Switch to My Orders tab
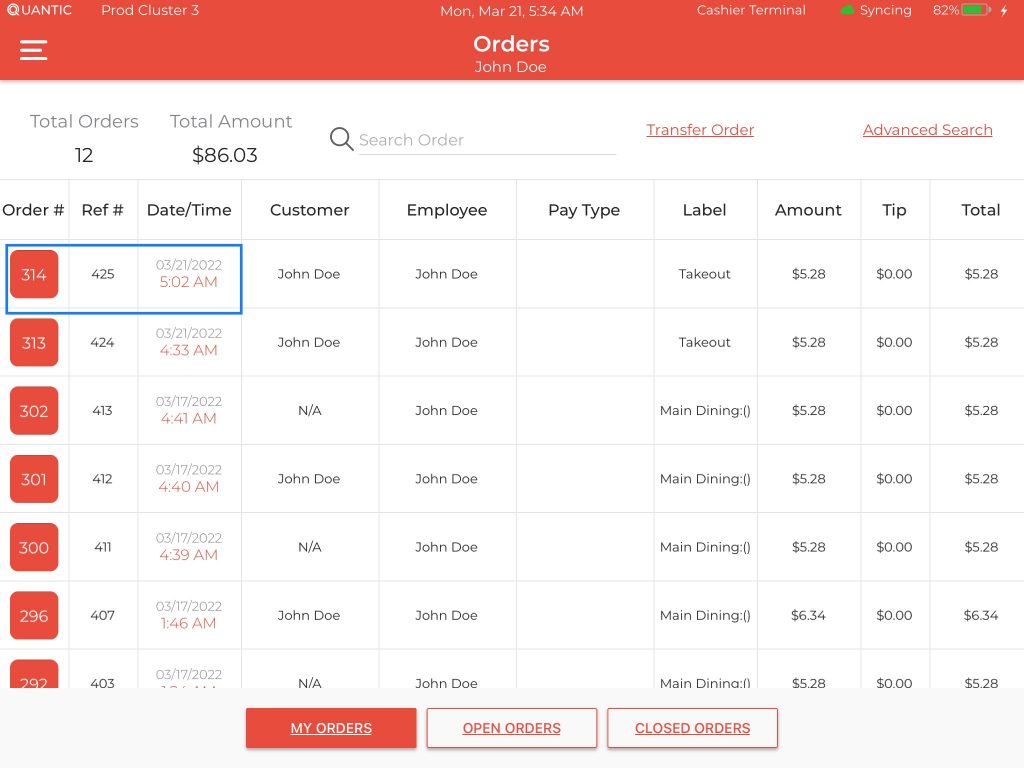Image resolution: width=1024 pixels, height=768 pixels. coord(331,728)
